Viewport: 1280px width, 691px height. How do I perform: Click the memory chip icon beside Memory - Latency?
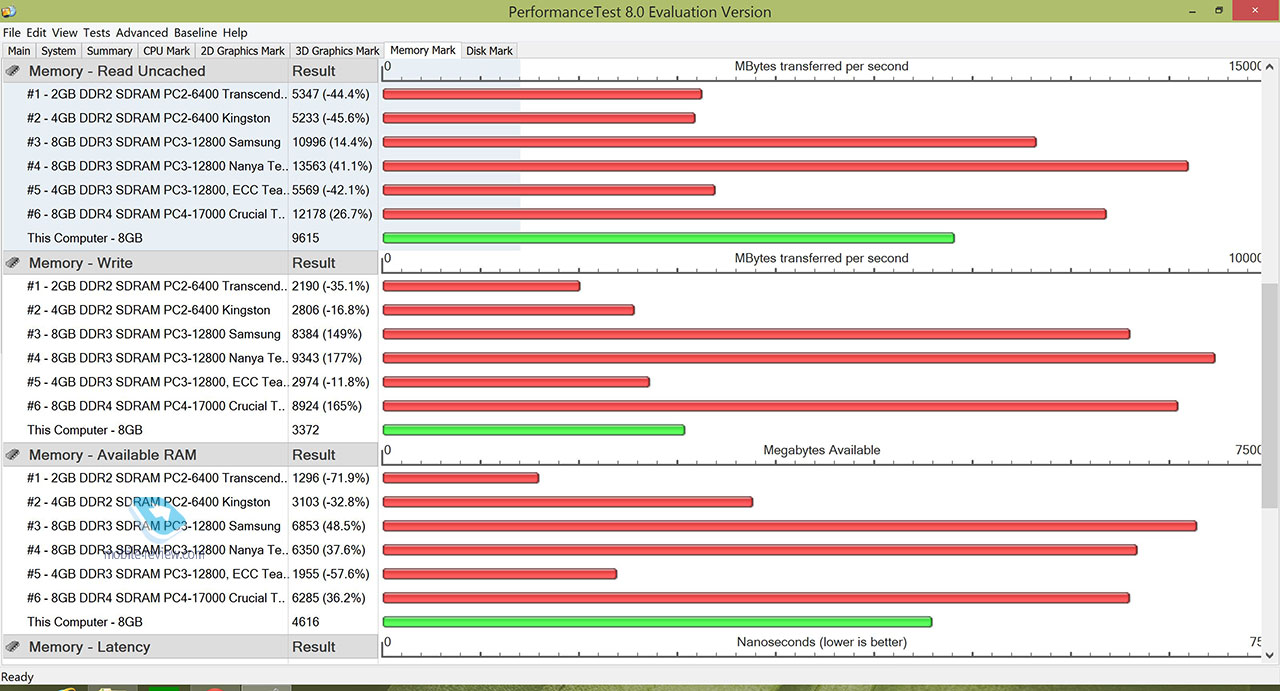[13, 647]
